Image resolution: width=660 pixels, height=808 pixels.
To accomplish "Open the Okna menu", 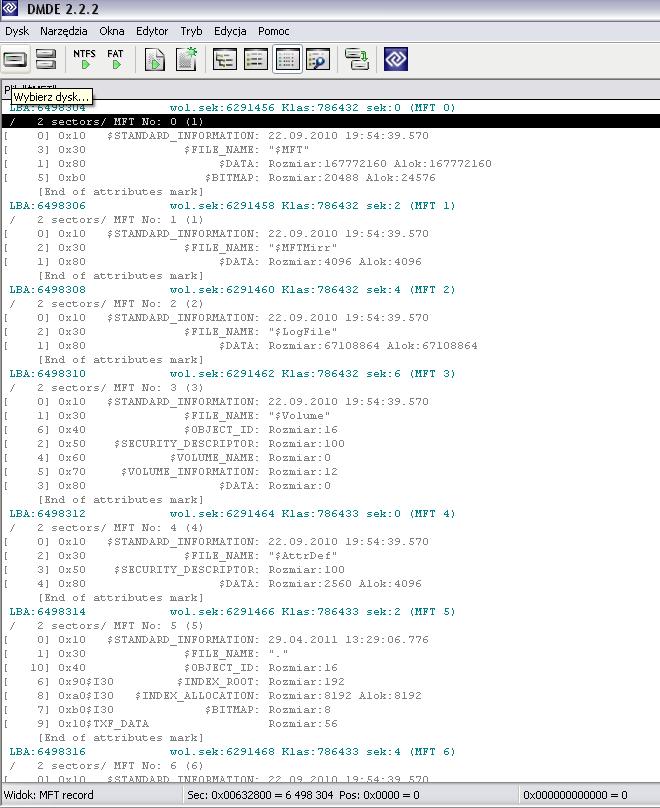I will (x=112, y=31).
